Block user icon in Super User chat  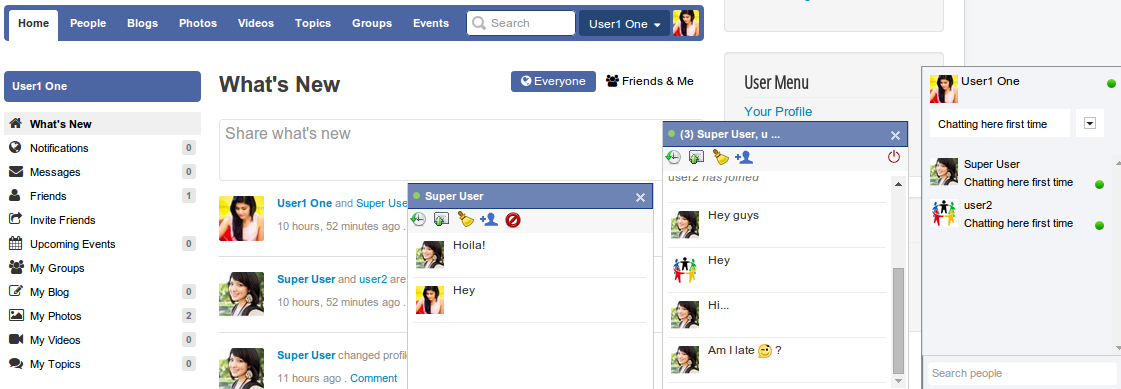[513, 220]
